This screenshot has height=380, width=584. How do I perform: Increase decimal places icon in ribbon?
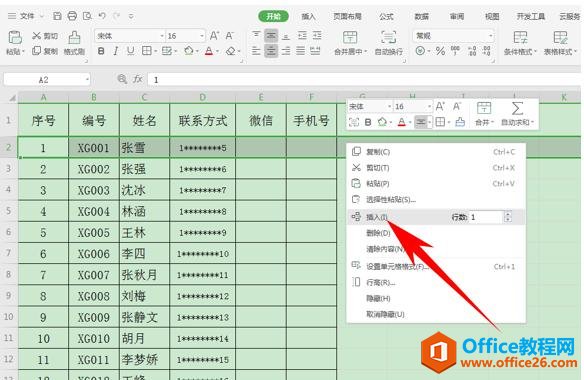click(472, 51)
